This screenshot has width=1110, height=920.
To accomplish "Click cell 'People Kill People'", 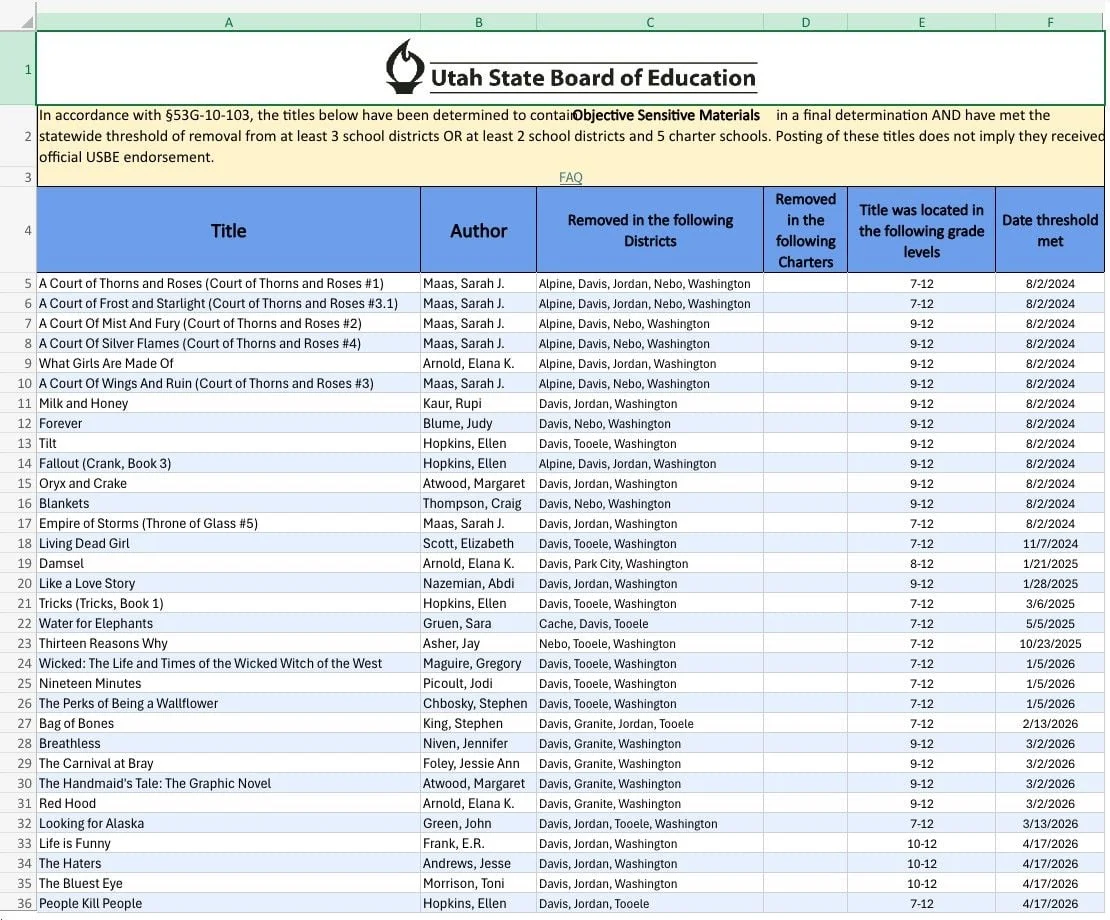I will [x=228, y=903].
